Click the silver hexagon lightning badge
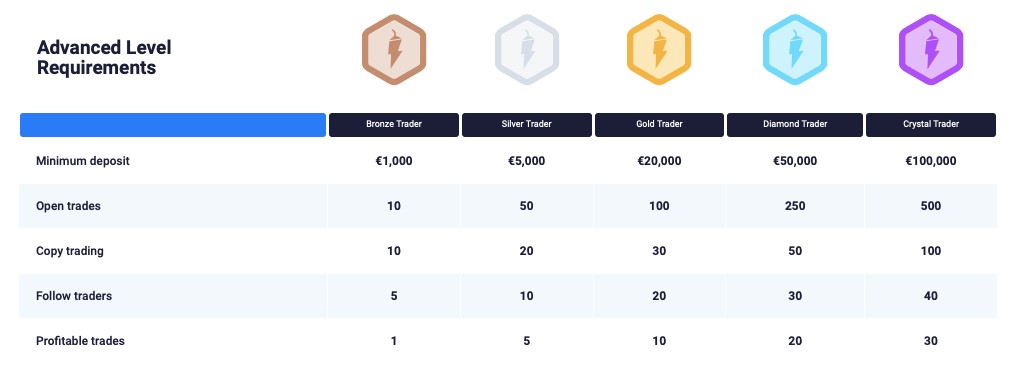Screen dimensions: 1019x382 pyautogui.click(x=526, y=49)
